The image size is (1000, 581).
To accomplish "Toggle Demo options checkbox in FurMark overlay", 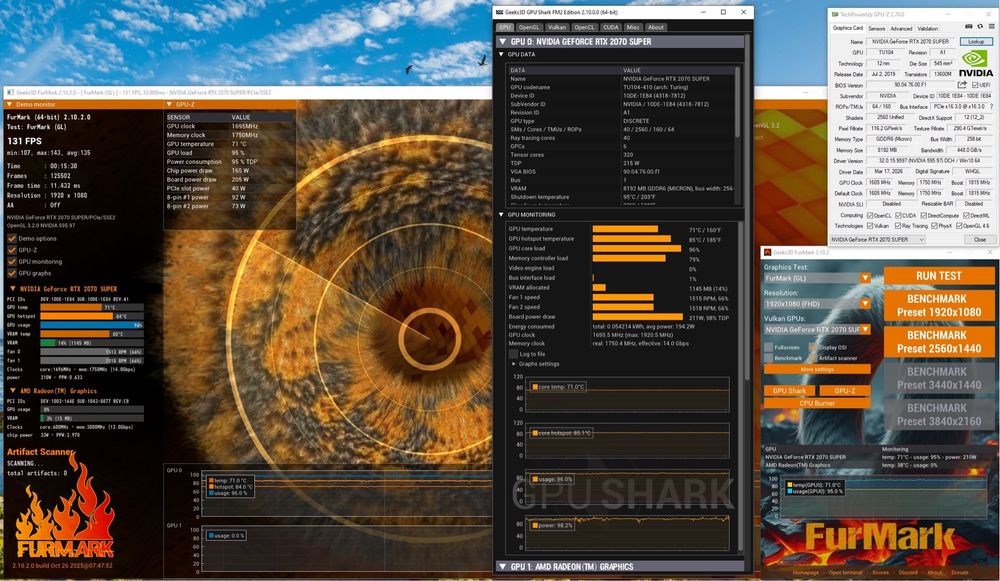I will (x=12, y=239).
